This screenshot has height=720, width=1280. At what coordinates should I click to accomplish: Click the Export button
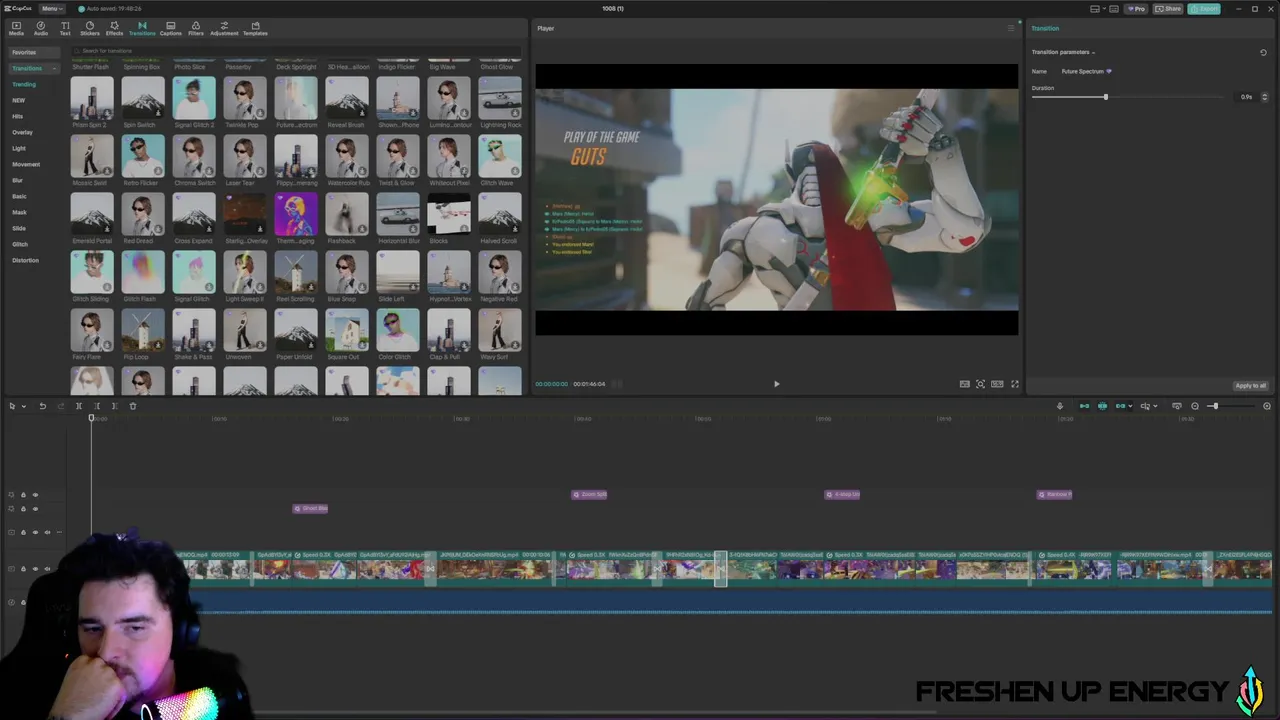pyautogui.click(x=1204, y=9)
